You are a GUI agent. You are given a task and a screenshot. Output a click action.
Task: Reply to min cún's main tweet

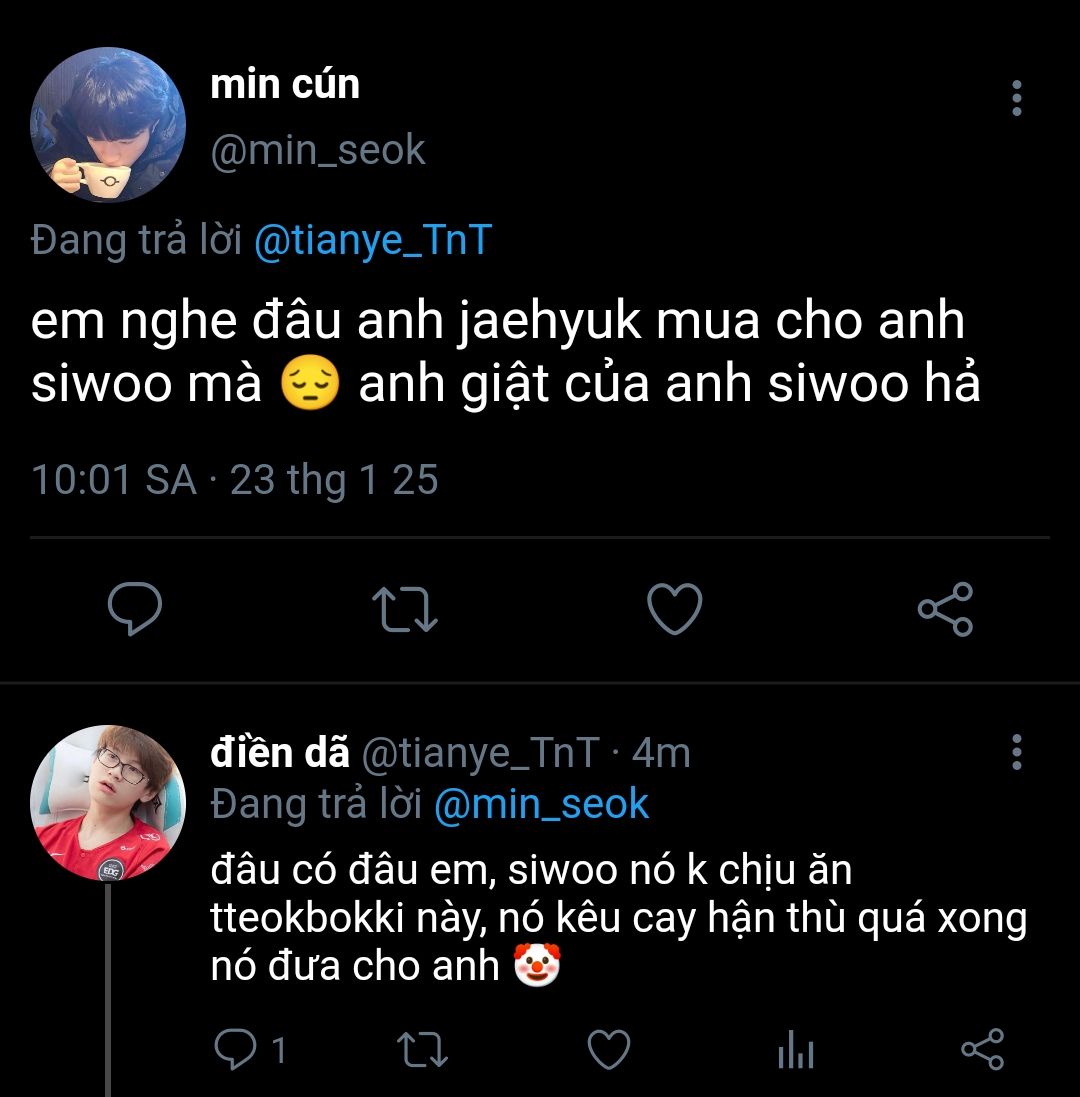[x=135, y=608]
